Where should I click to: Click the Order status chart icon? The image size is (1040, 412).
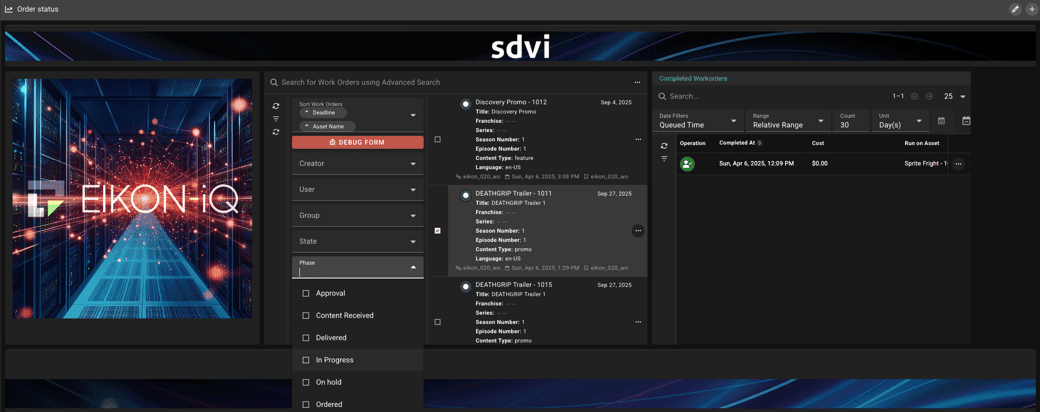tap(9, 9)
